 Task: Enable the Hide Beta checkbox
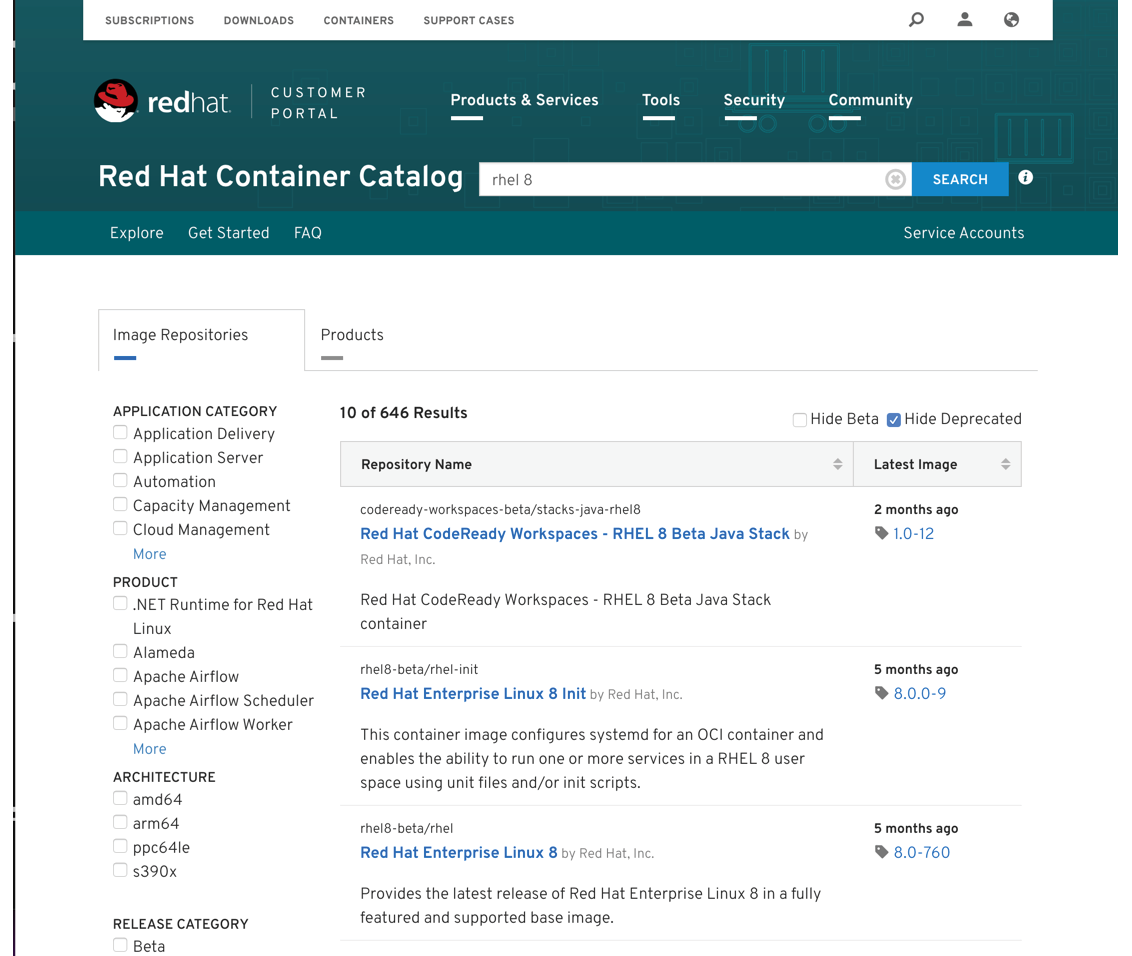(x=799, y=420)
